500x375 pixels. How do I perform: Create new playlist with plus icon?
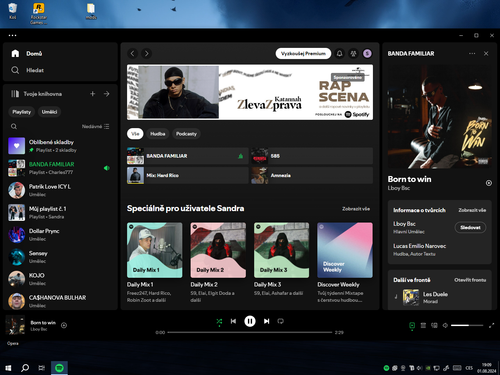pyautogui.click(x=93, y=94)
